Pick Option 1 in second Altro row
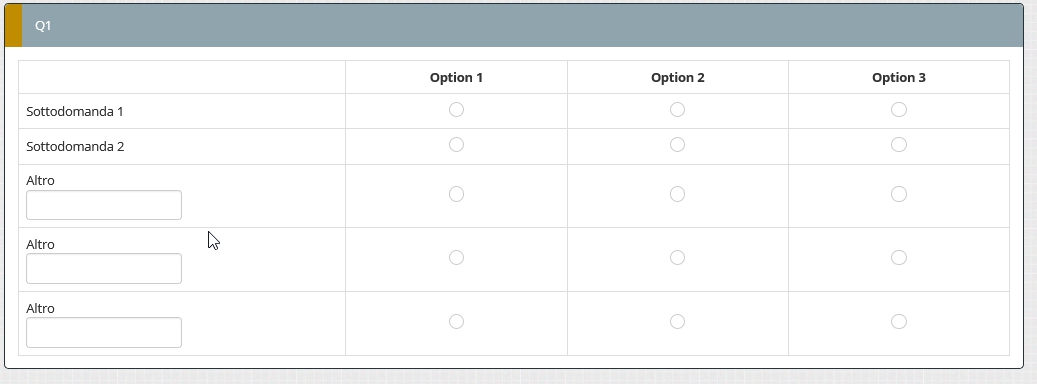 456,258
